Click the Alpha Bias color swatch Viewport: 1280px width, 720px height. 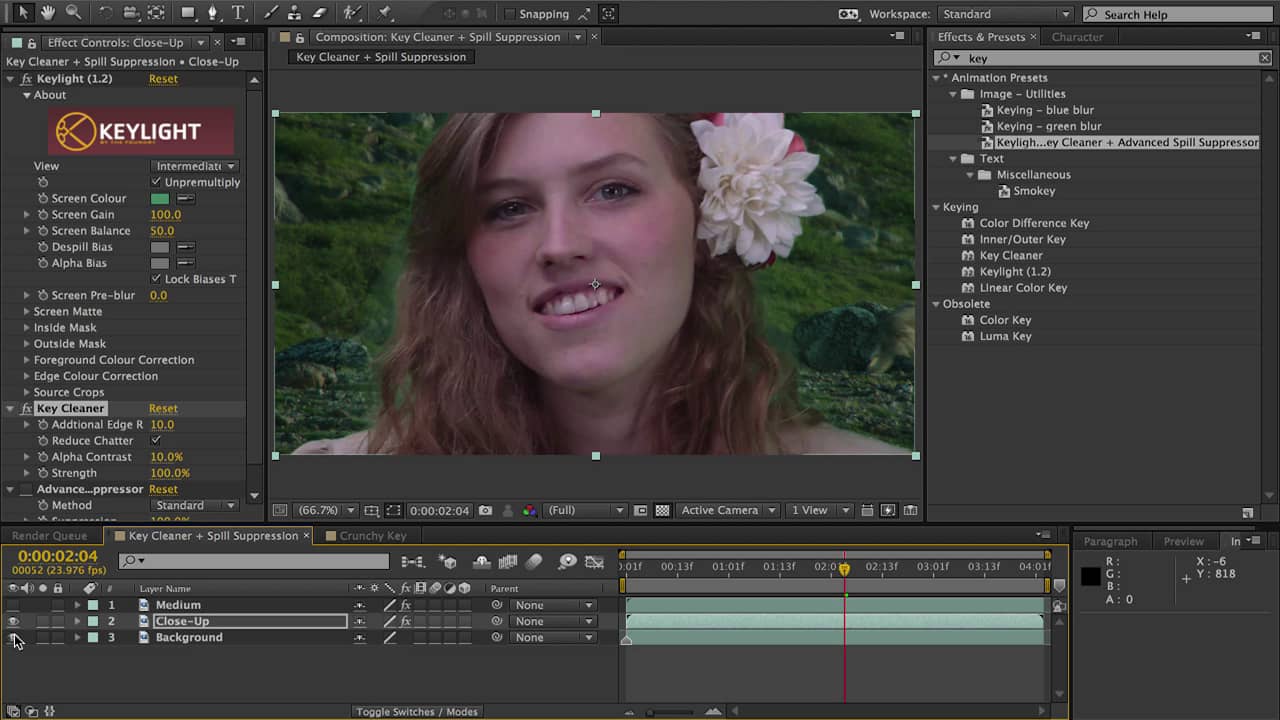click(160, 263)
